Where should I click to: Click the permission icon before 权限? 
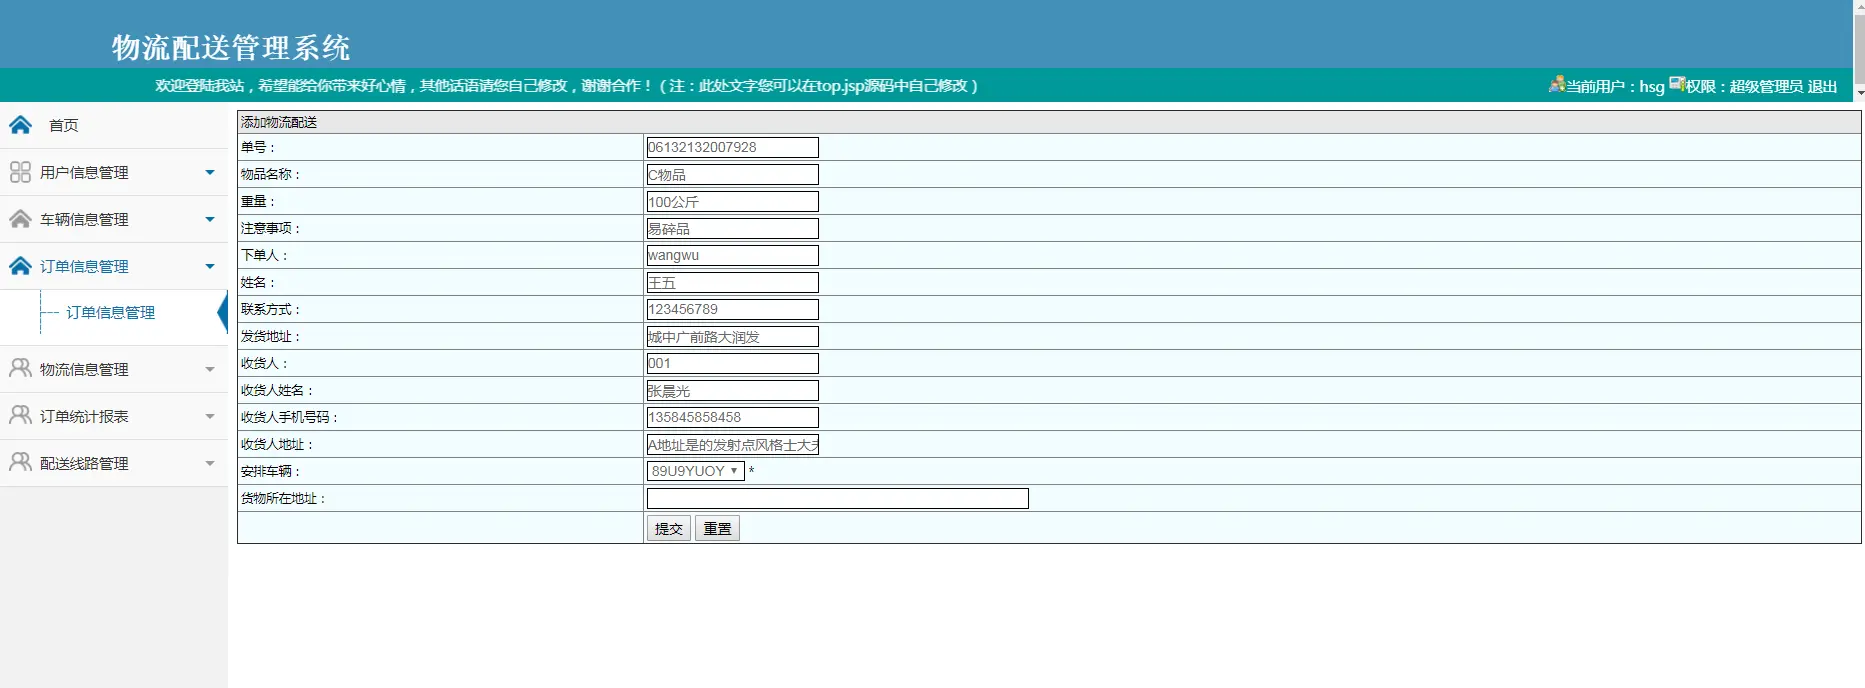pyautogui.click(x=1677, y=84)
